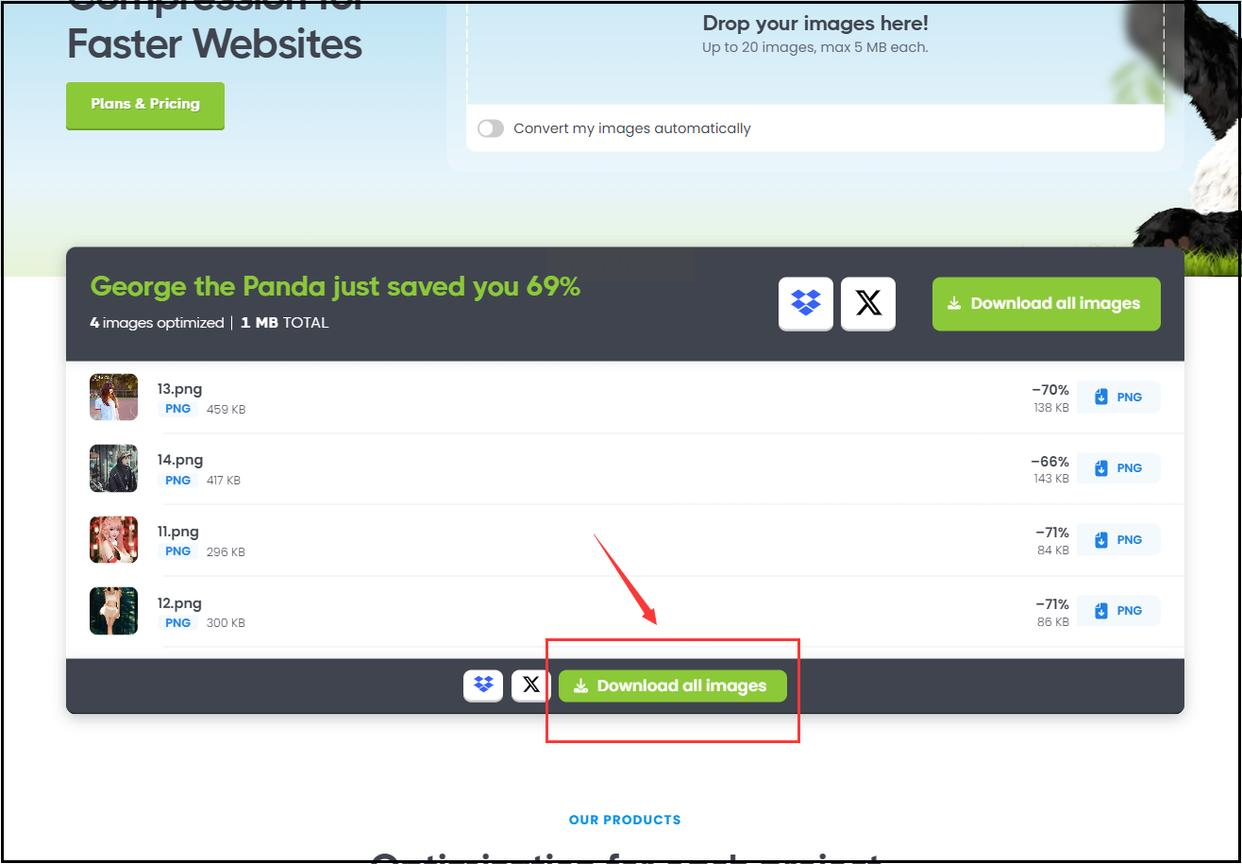Open Plans & Pricing
This screenshot has width=1242, height=864.
click(x=145, y=105)
